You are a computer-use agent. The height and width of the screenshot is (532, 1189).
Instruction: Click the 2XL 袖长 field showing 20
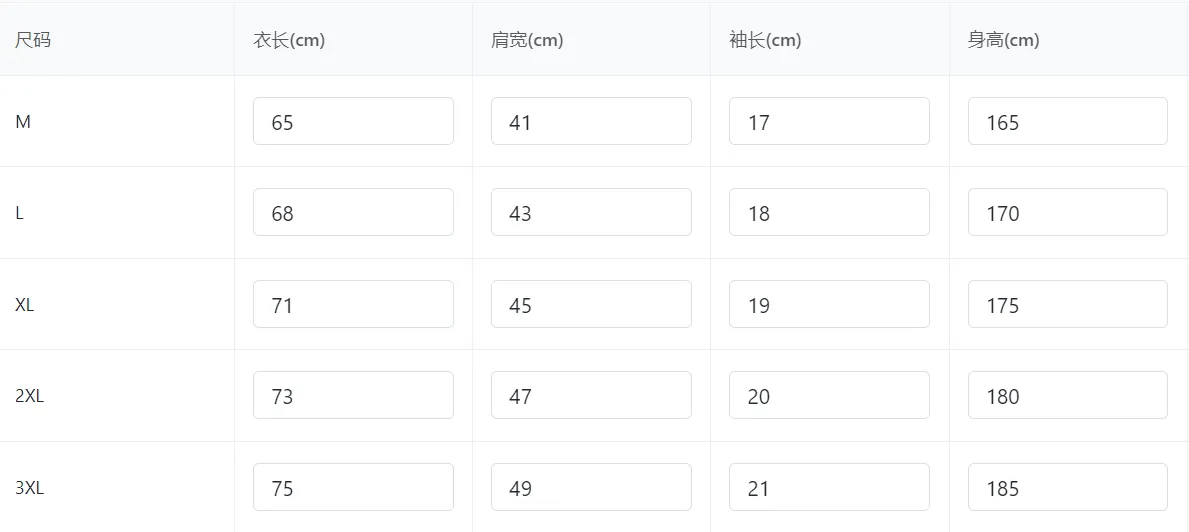(x=829, y=395)
